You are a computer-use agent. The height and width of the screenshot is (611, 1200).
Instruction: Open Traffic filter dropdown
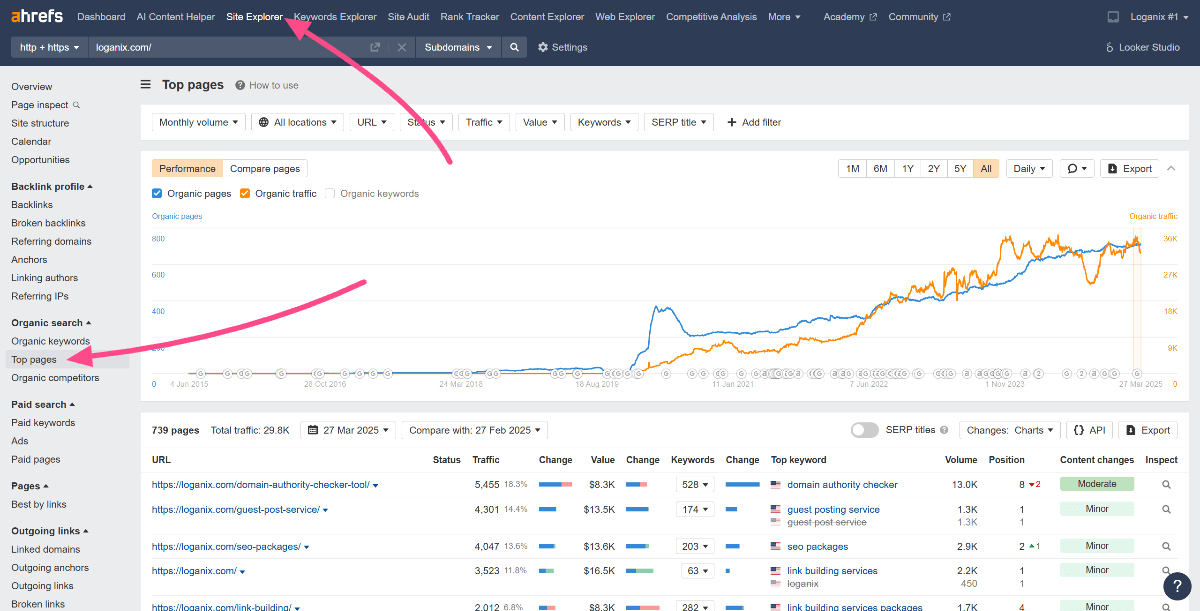pyautogui.click(x=484, y=122)
